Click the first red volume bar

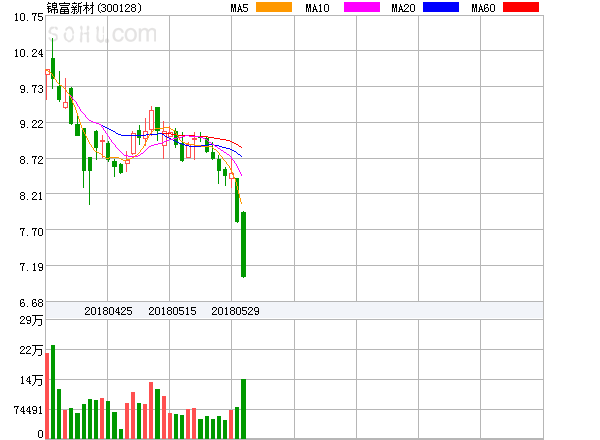pyautogui.click(x=47, y=396)
